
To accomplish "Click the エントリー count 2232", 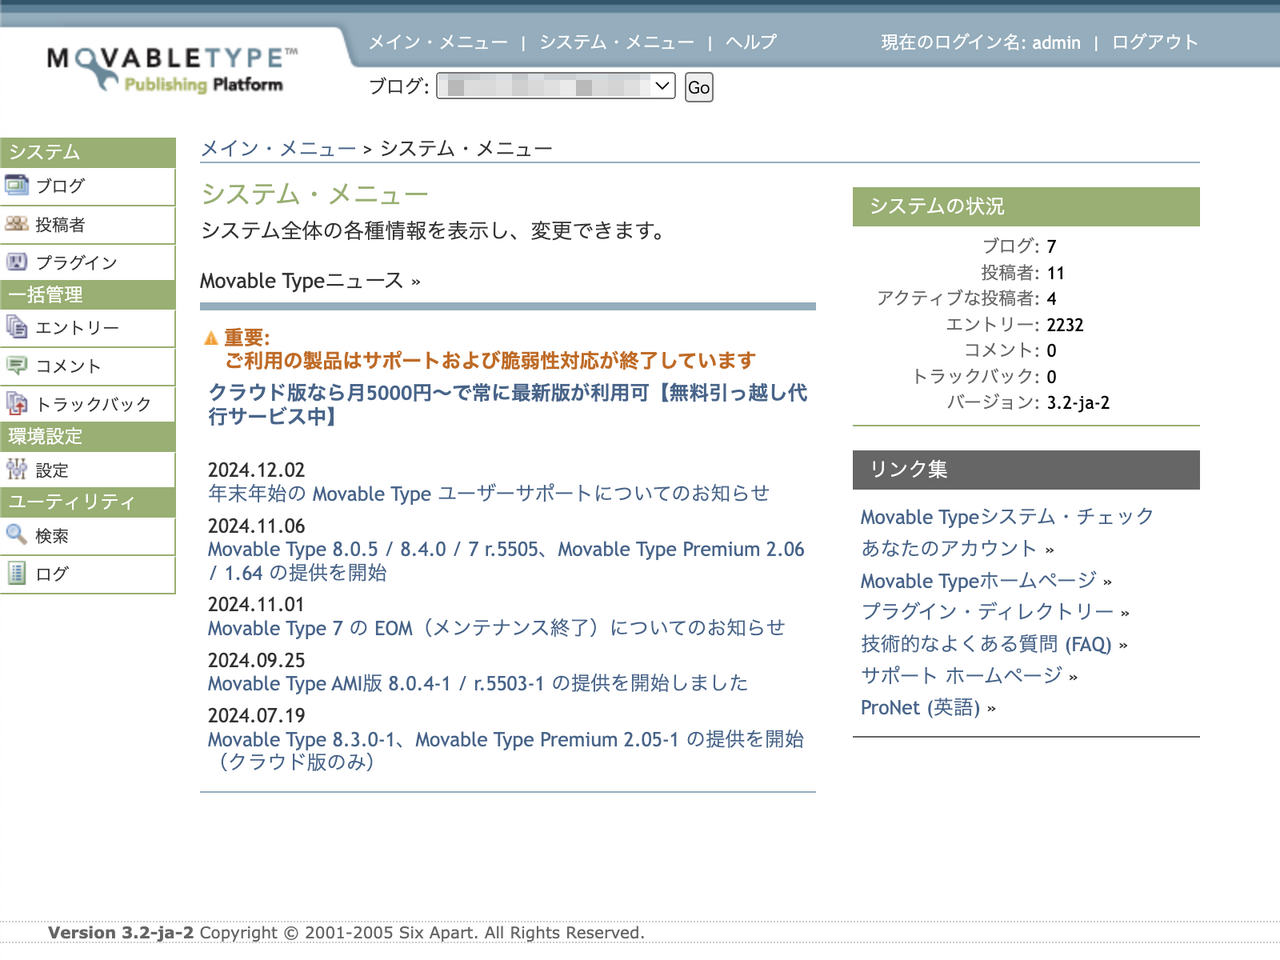I will (1065, 325).
